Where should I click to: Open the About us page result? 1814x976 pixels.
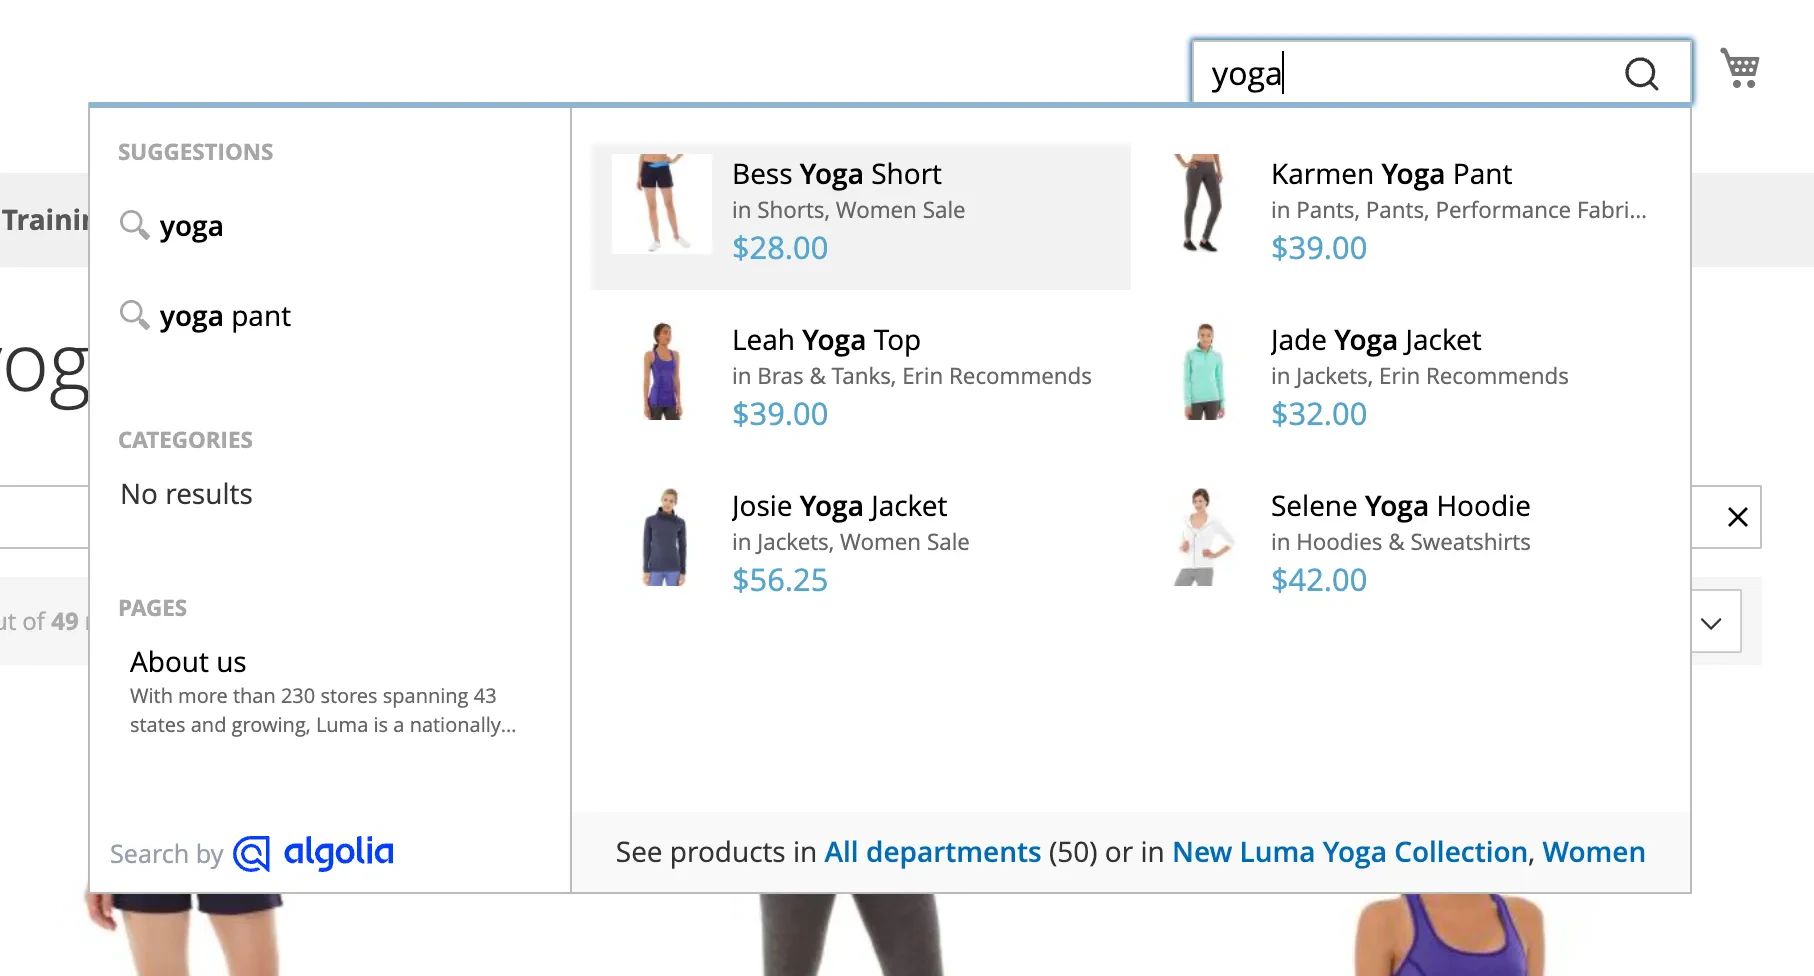pyautogui.click(x=188, y=662)
